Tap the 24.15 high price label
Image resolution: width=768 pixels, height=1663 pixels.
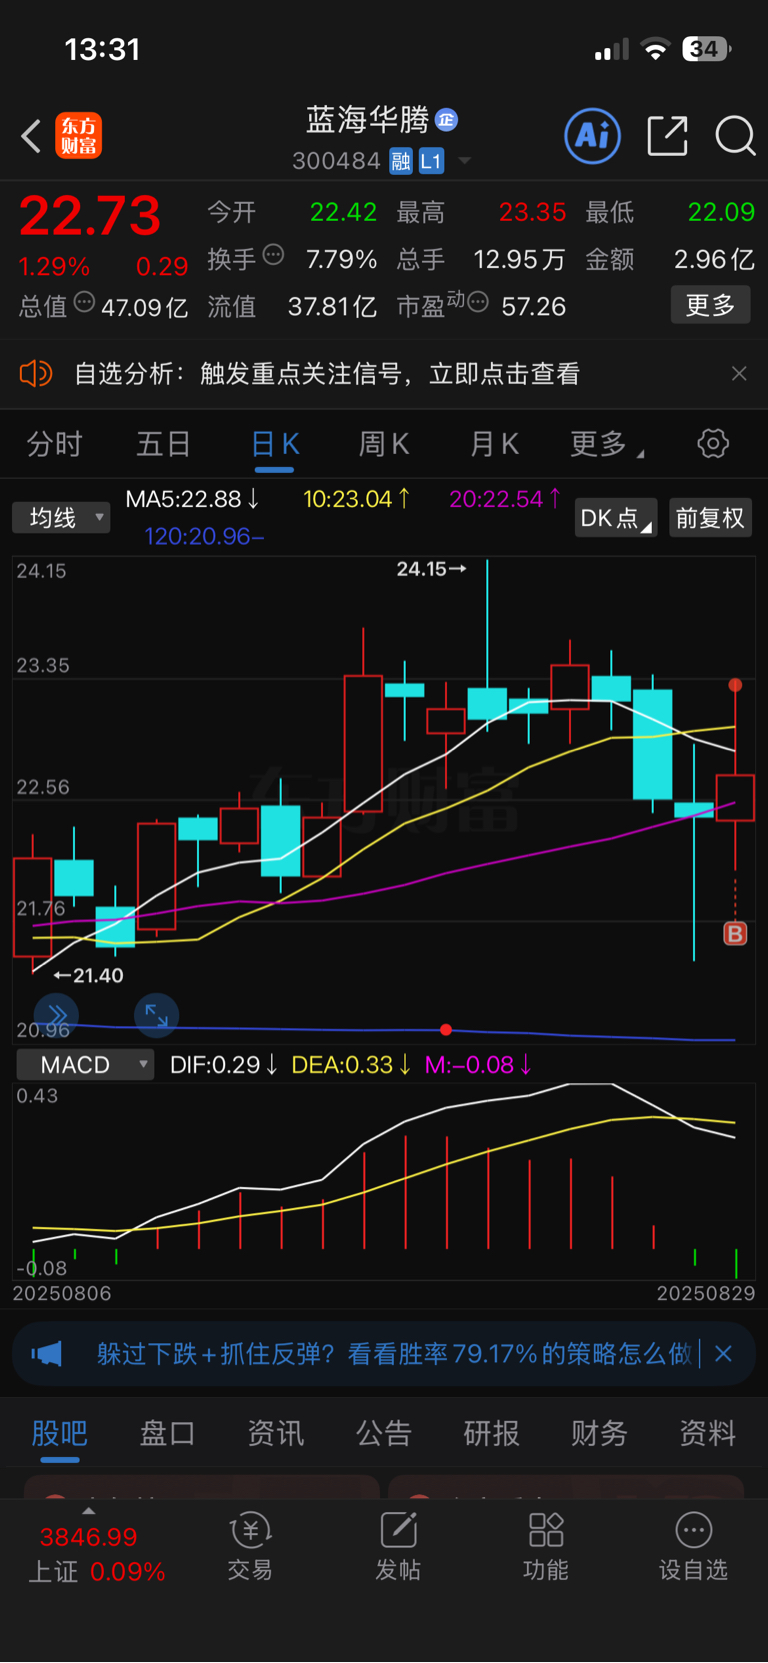tap(431, 569)
